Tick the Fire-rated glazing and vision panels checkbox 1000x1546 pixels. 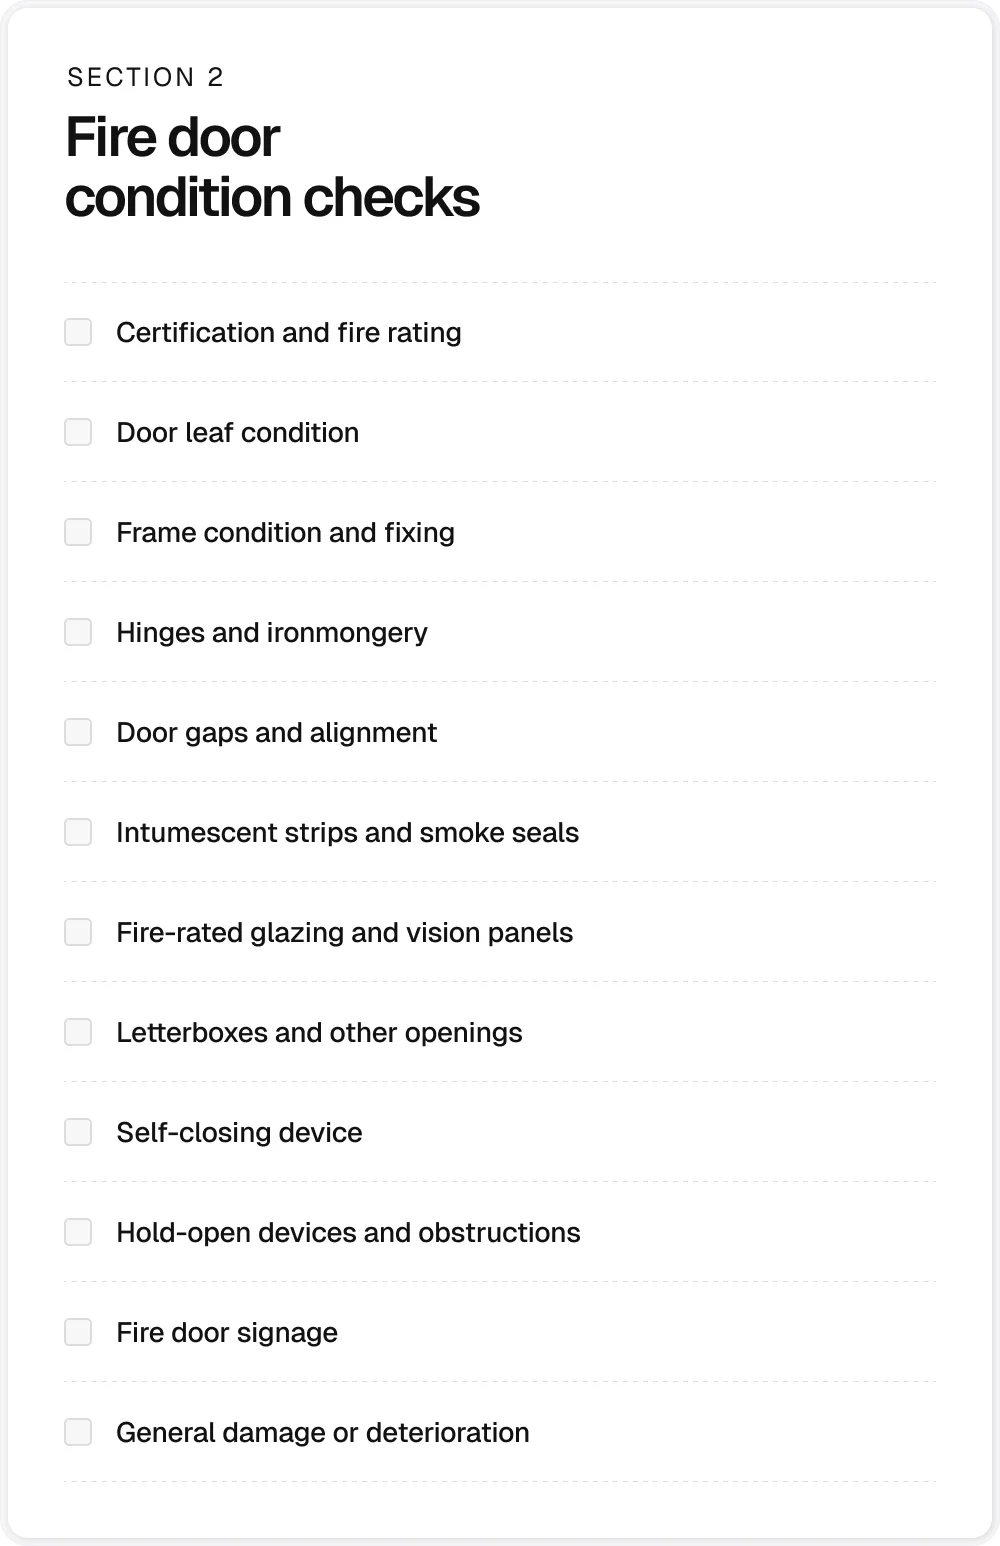(x=78, y=931)
